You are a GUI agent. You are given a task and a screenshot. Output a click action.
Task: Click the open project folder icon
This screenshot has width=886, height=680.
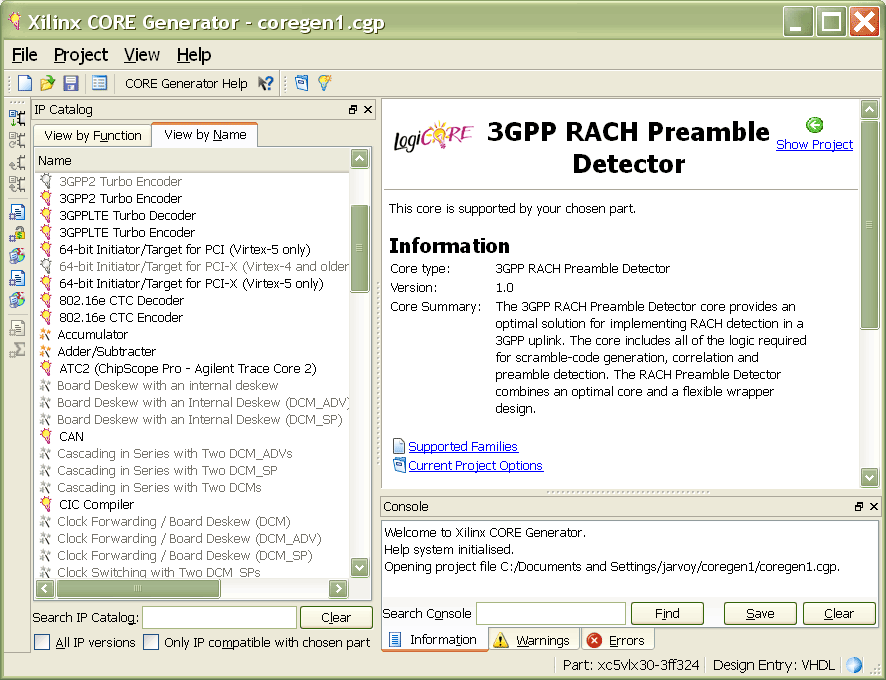click(47, 84)
